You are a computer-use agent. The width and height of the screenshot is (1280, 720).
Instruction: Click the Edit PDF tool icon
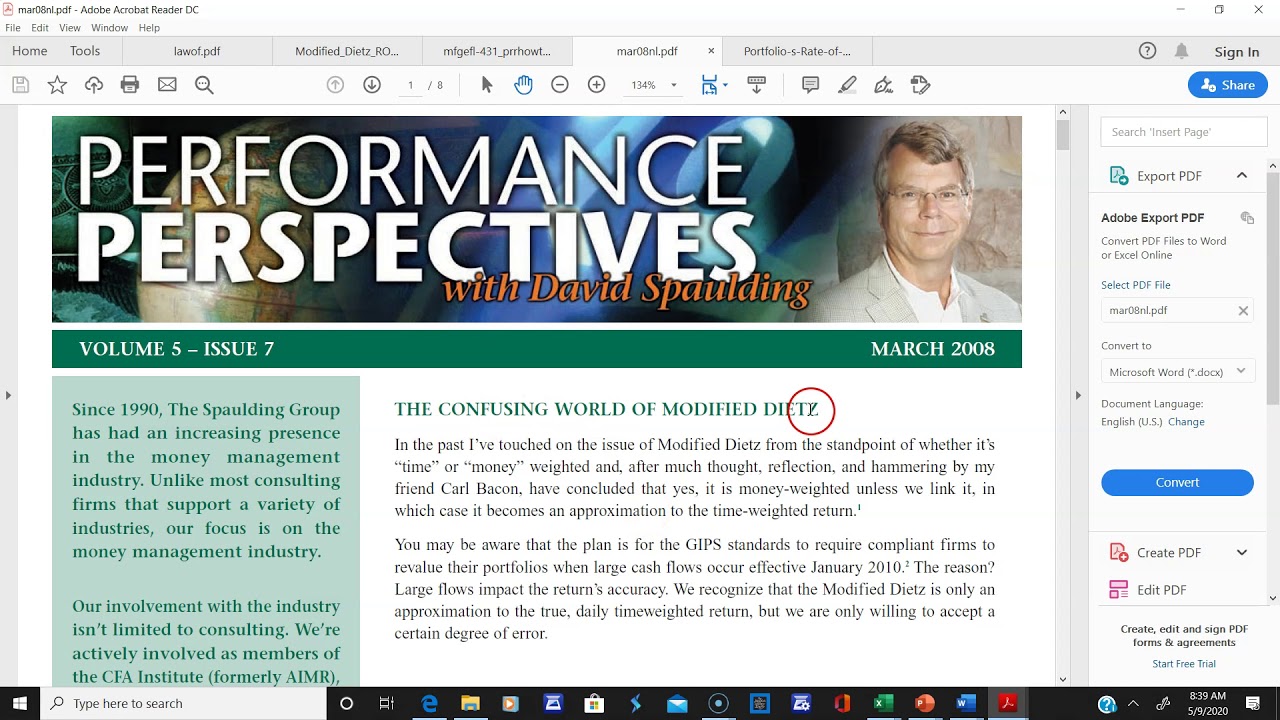coord(1119,590)
